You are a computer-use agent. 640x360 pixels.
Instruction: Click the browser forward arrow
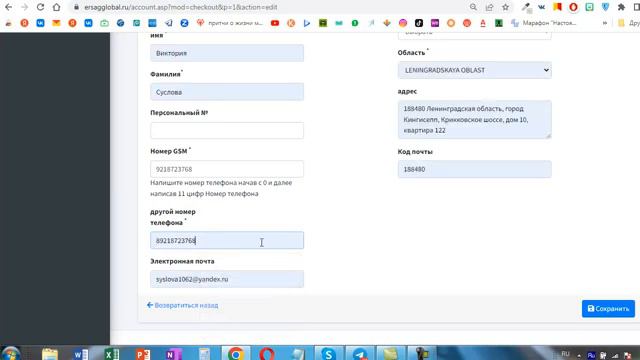click(x=24, y=7)
